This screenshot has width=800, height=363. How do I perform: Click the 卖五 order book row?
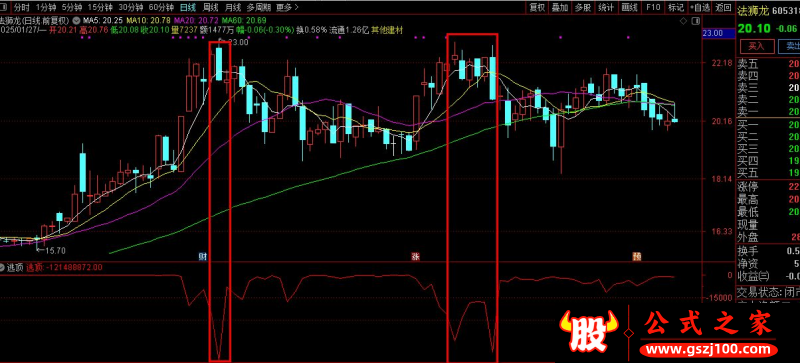(x=768, y=64)
